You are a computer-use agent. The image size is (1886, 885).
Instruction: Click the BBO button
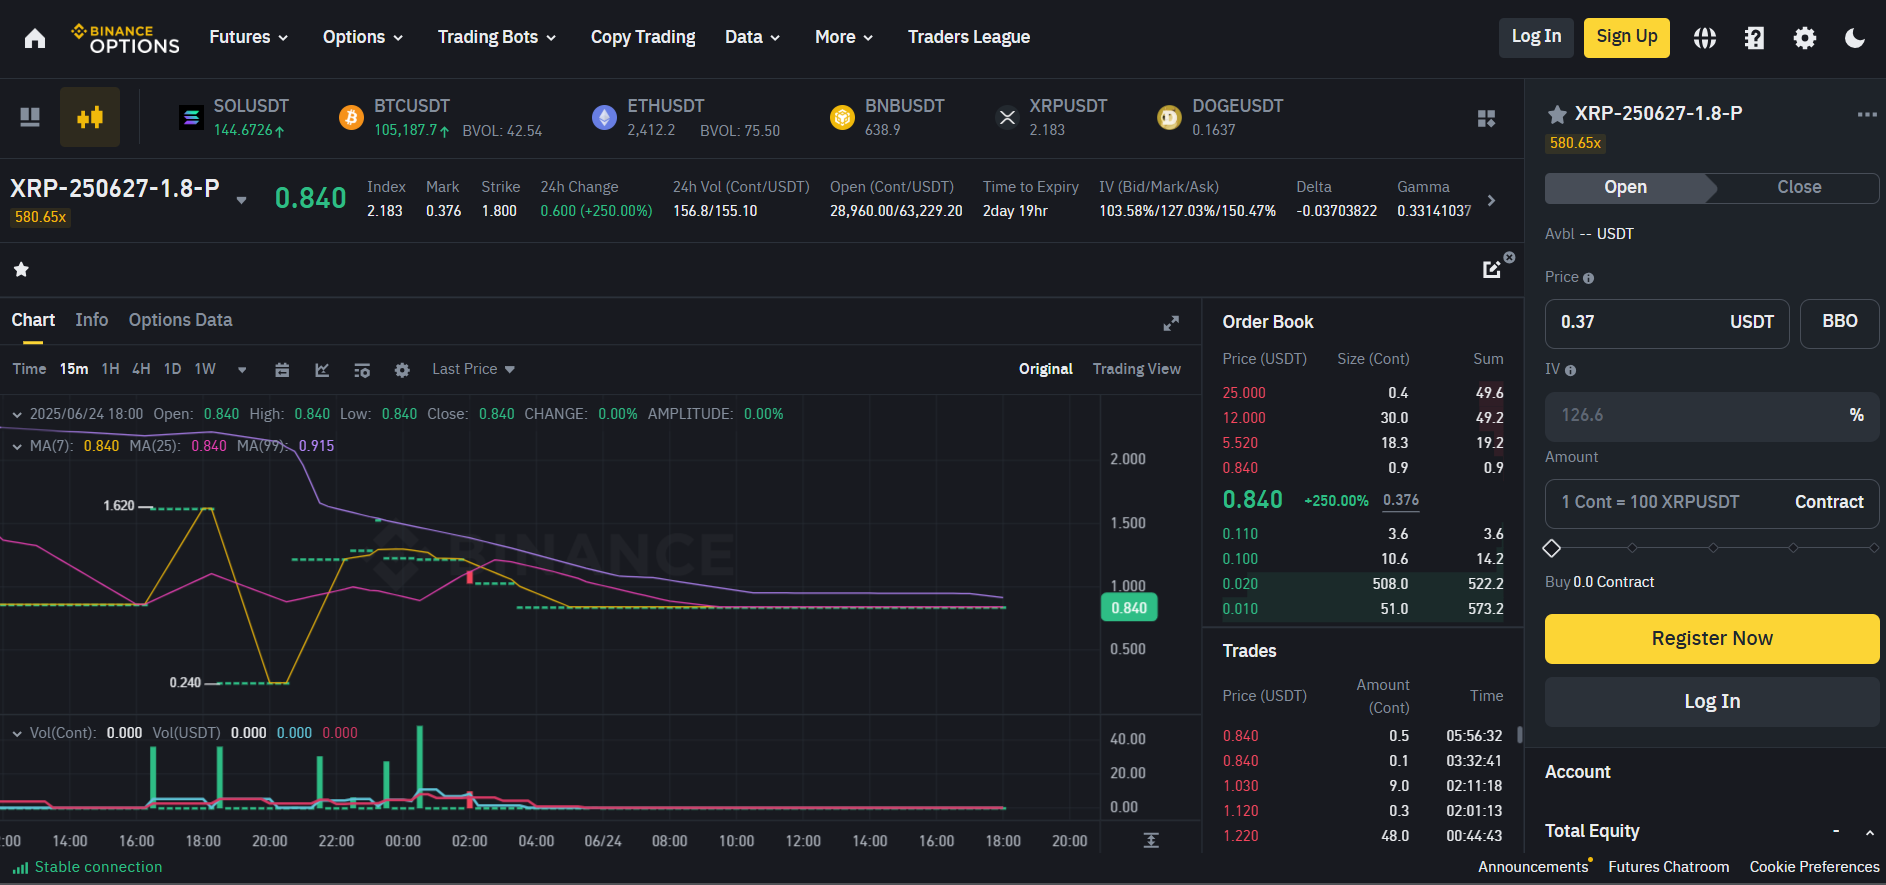point(1840,322)
